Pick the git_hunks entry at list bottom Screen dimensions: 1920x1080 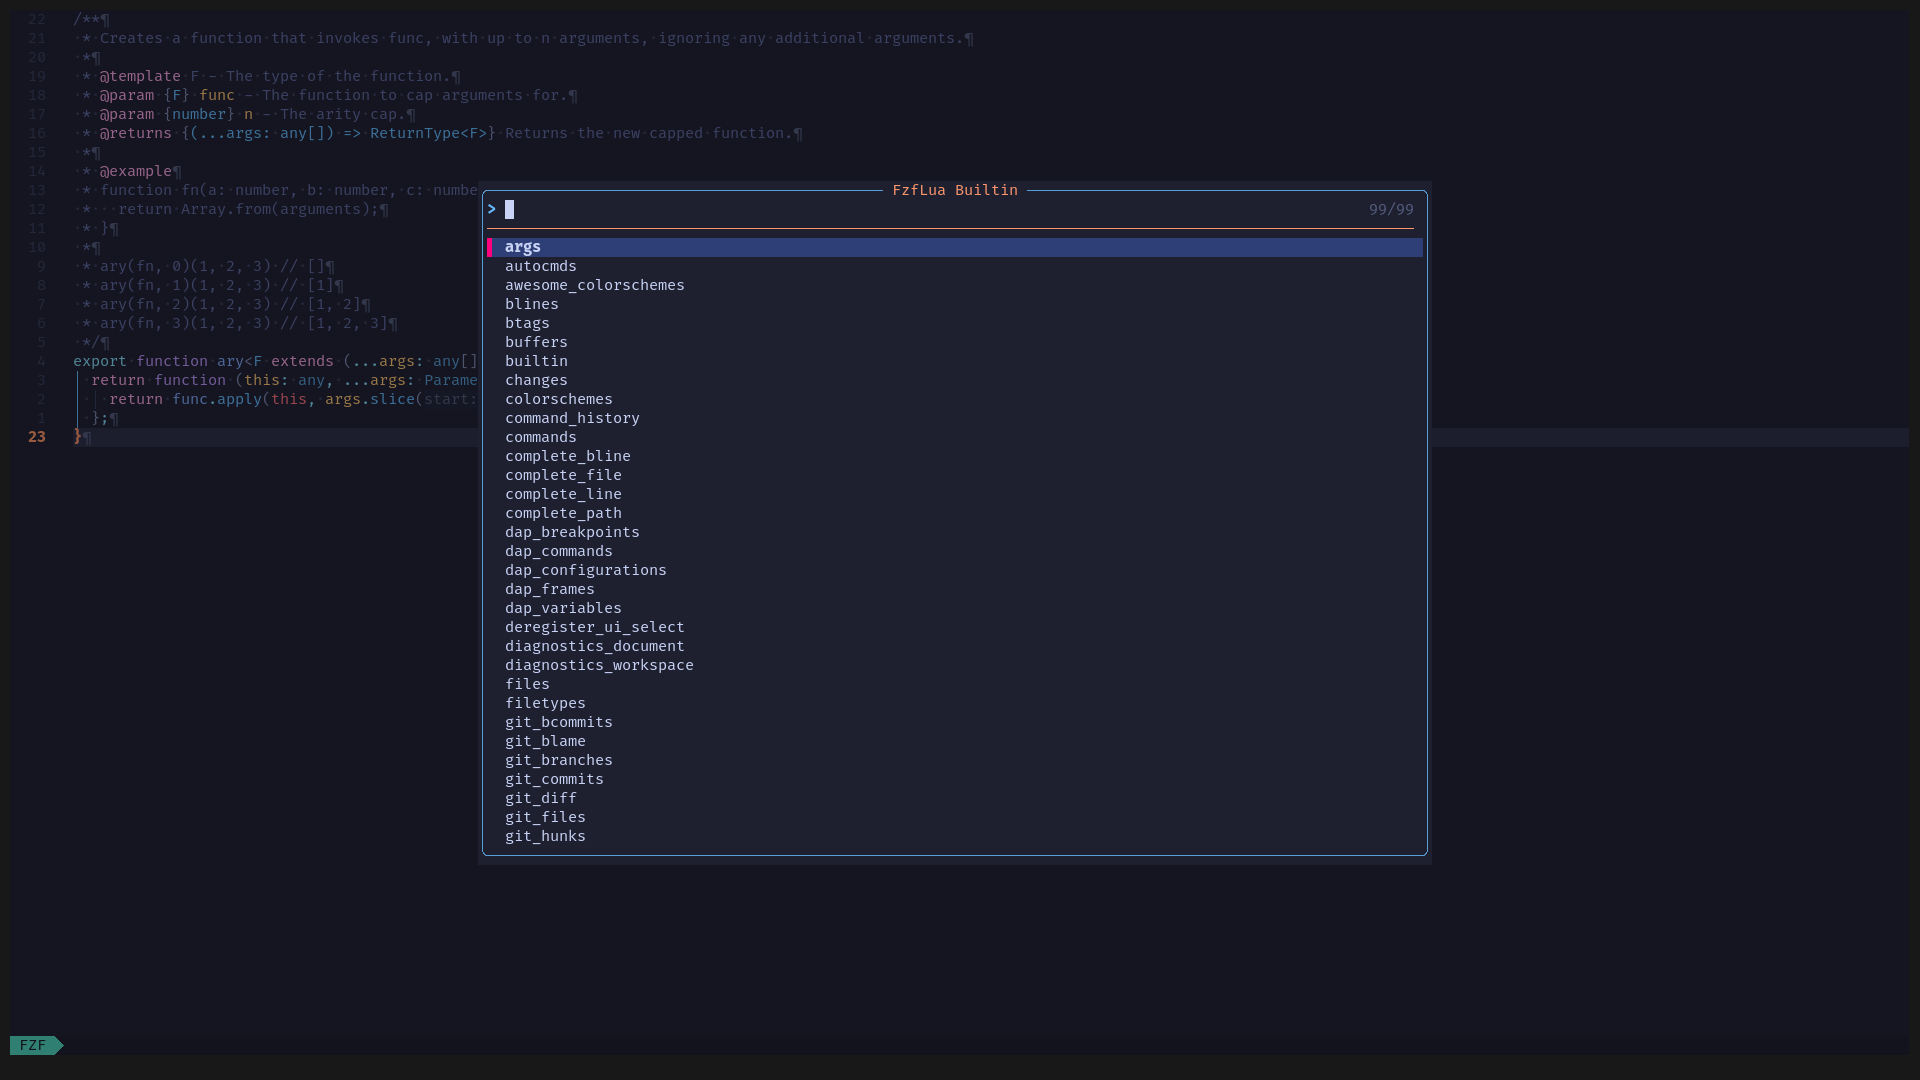click(545, 836)
